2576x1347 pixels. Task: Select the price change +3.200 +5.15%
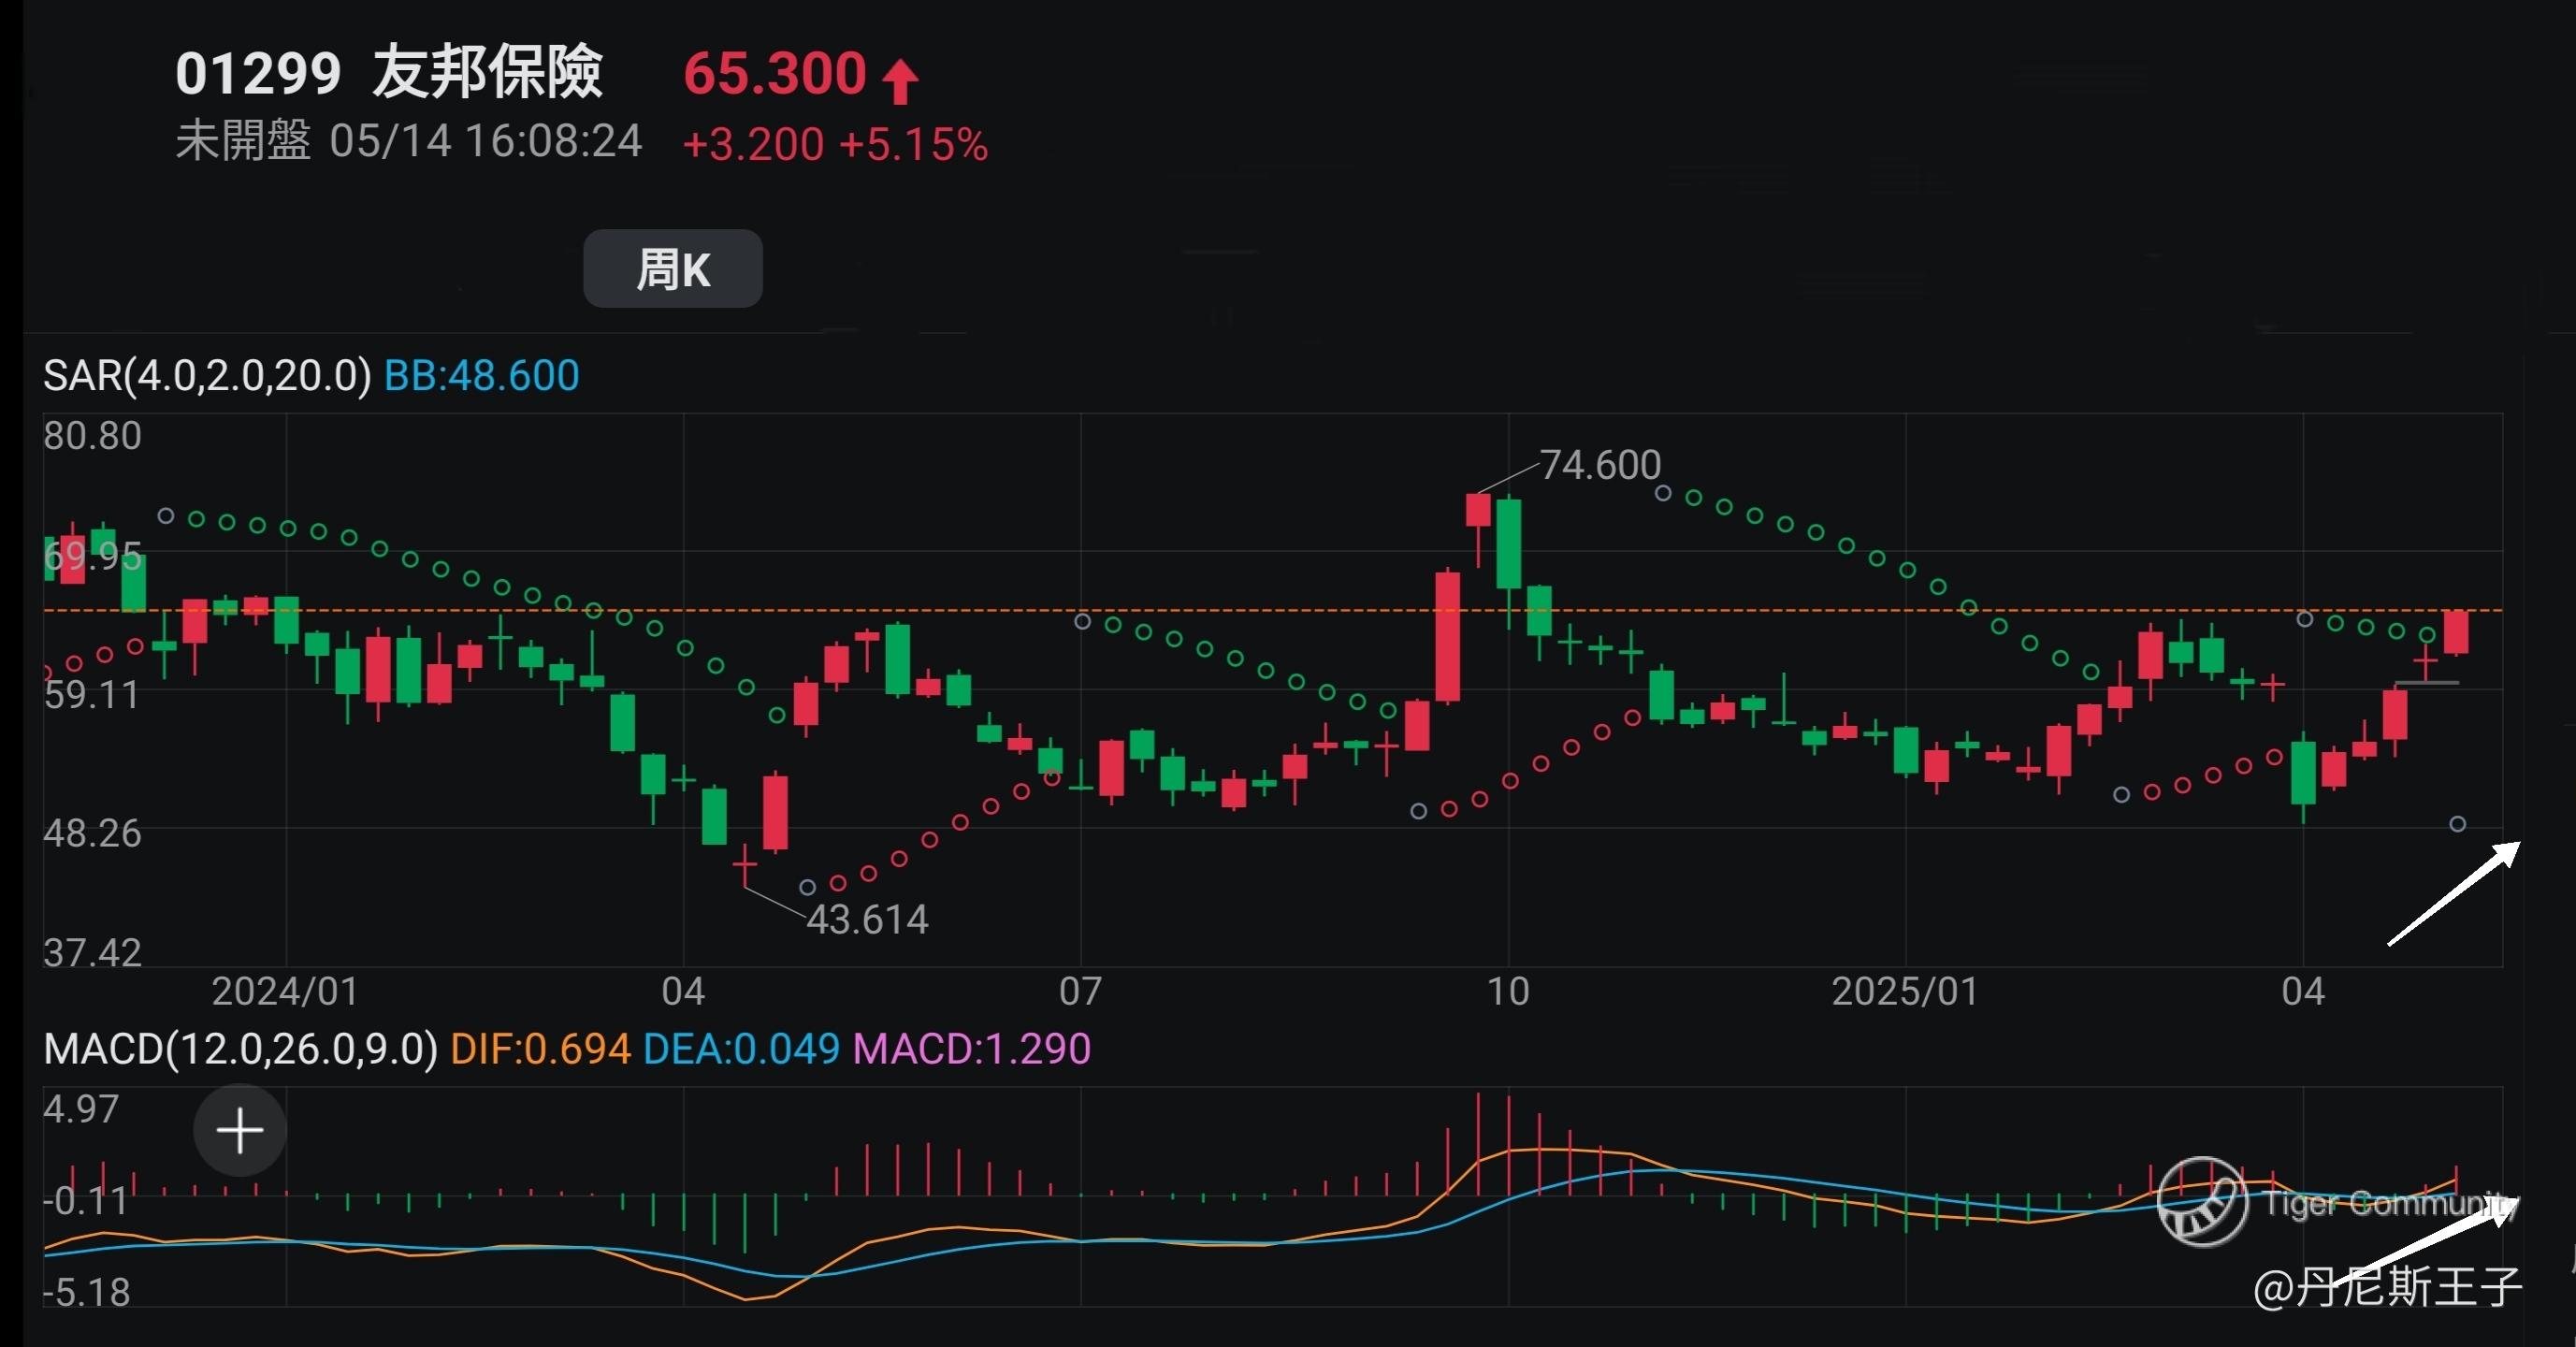(835, 145)
